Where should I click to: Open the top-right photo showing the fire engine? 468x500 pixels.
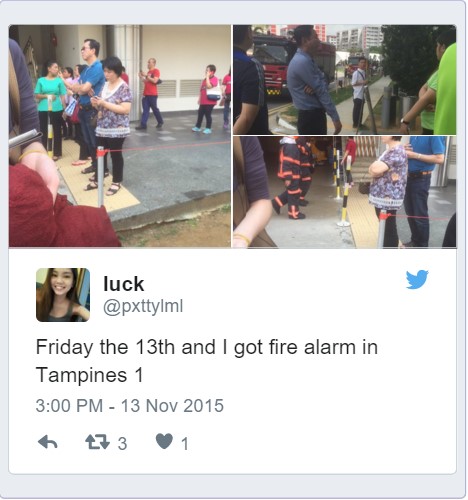(345, 80)
